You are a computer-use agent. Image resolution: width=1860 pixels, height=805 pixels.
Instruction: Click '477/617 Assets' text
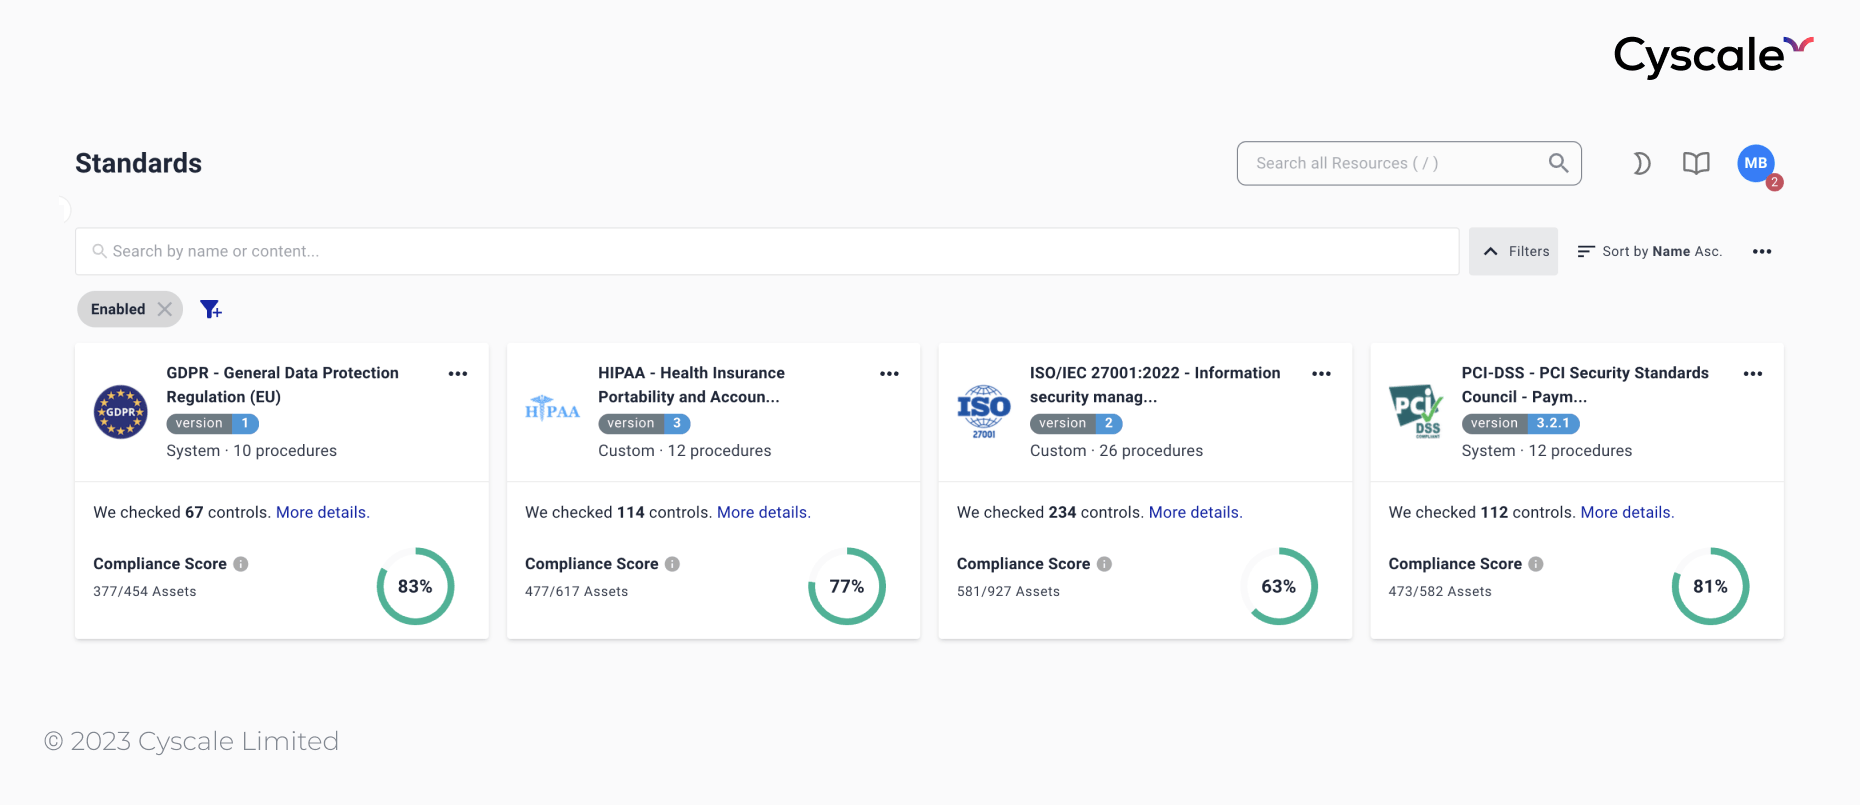coord(577,592)
